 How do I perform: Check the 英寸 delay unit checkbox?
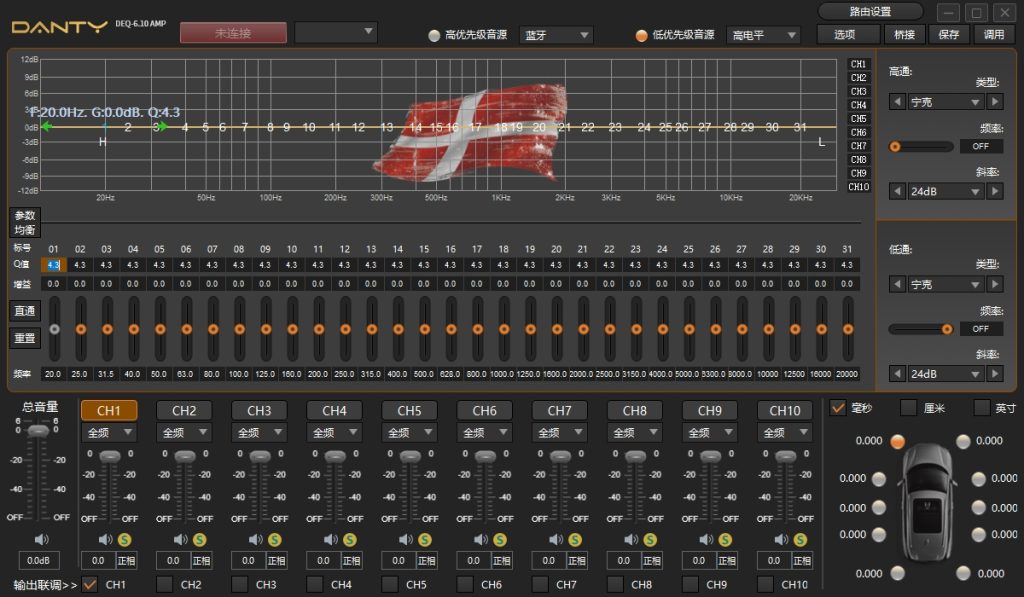coord(981,408)
